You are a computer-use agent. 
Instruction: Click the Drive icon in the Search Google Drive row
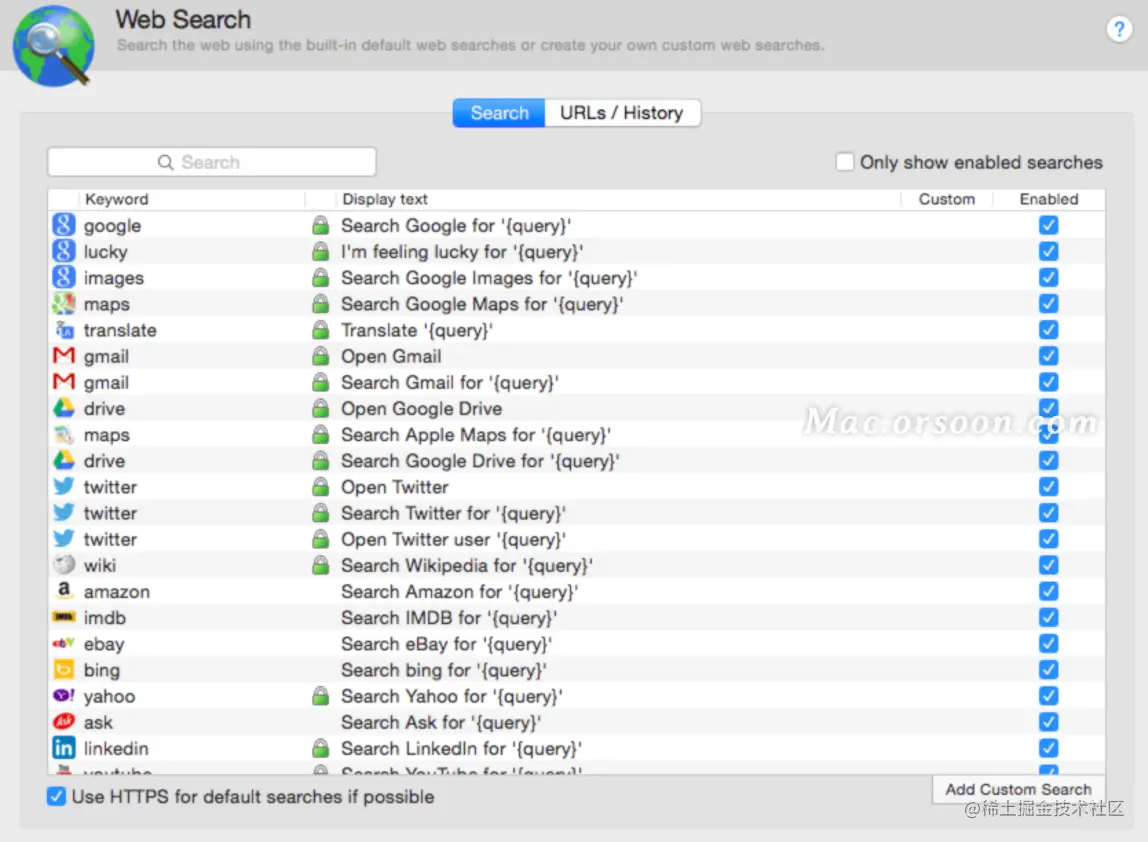pyautogui.click(x=64, y=460)
